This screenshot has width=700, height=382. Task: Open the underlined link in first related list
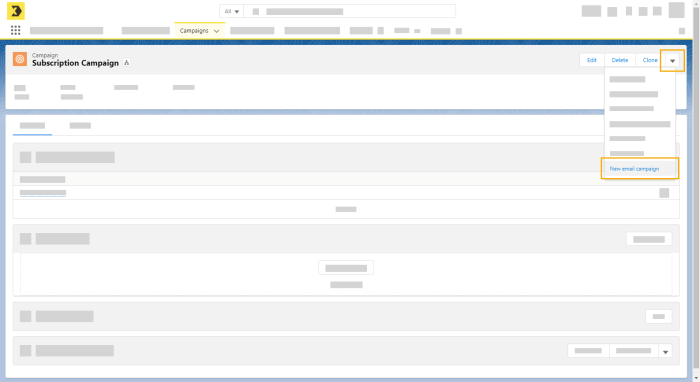[43, 193]
